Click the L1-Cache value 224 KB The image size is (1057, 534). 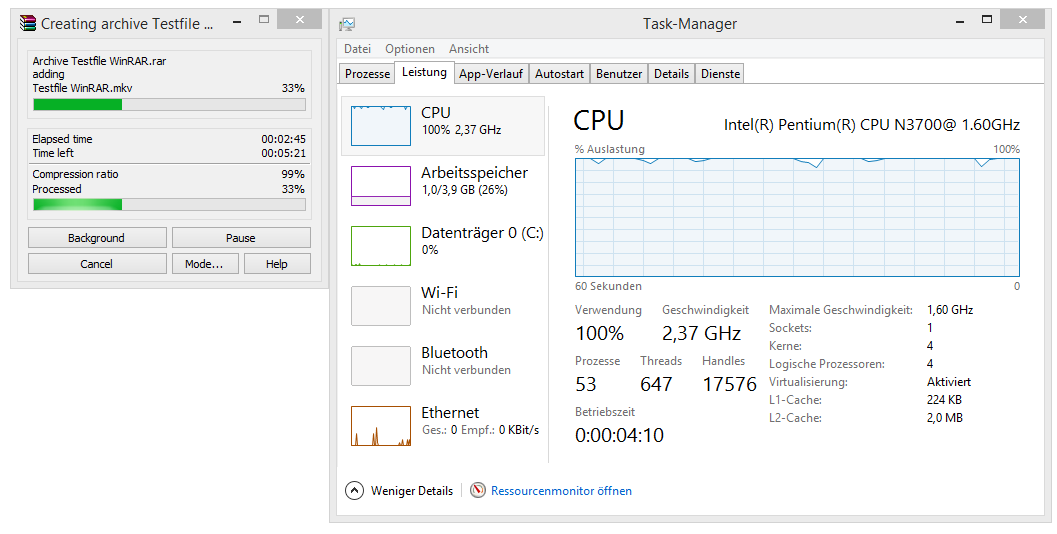944,400
